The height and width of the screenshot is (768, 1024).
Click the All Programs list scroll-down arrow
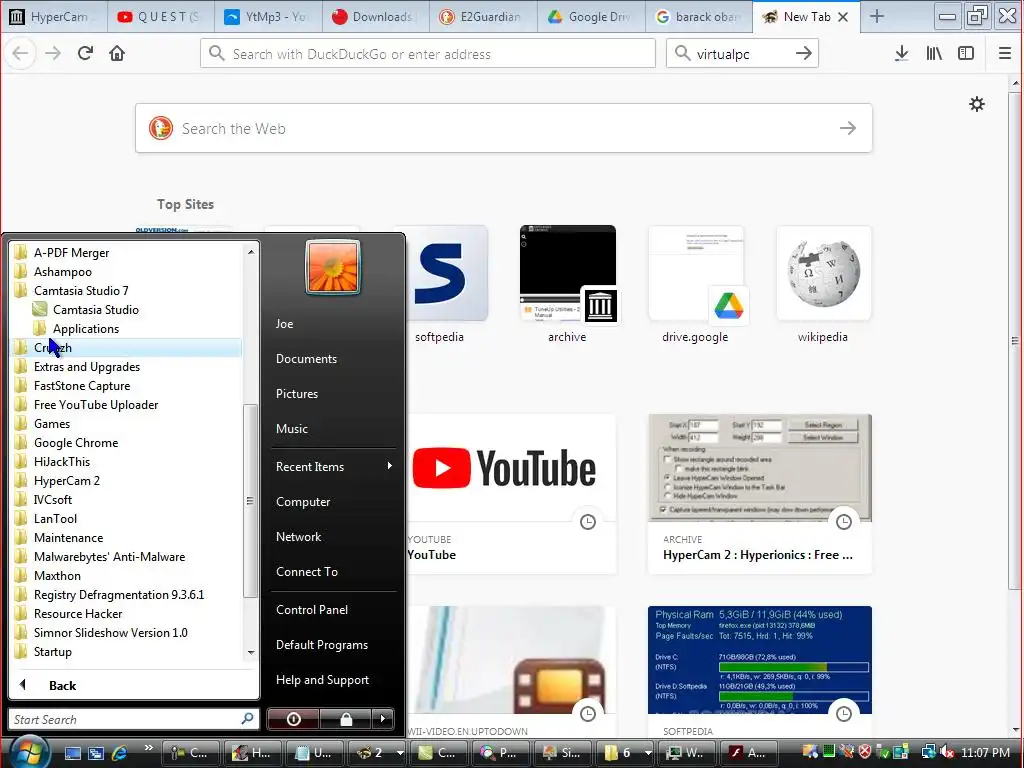[251, 652]
